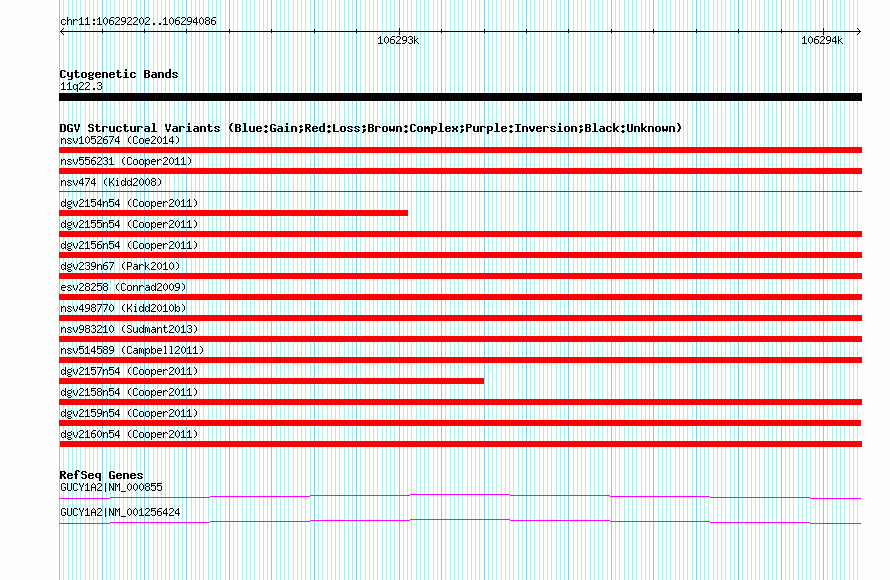Click the right arrow of the ruler
The height and width of the screenshot is (580, 890).
(858, 31)
